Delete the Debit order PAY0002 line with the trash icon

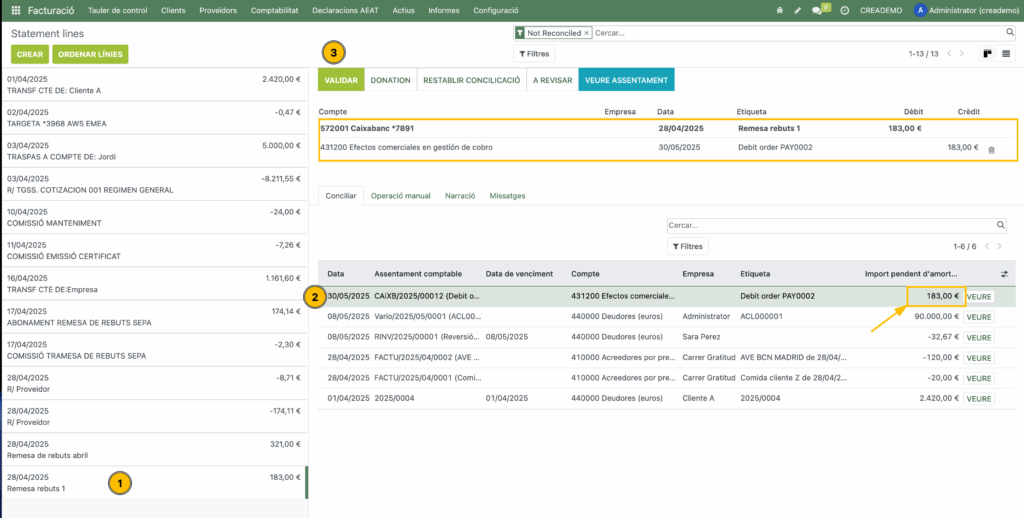[991, 149]
